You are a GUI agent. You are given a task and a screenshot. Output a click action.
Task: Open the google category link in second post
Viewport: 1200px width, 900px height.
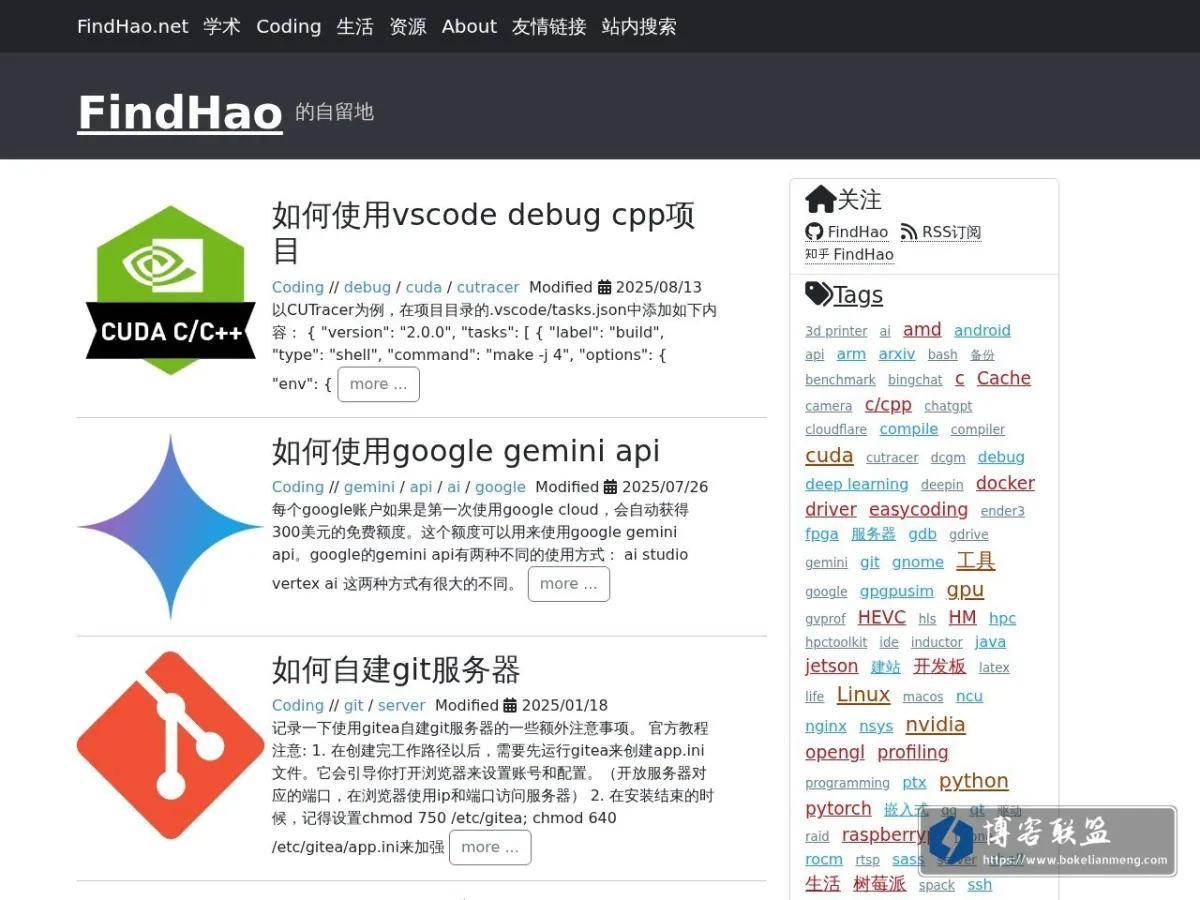500,487
